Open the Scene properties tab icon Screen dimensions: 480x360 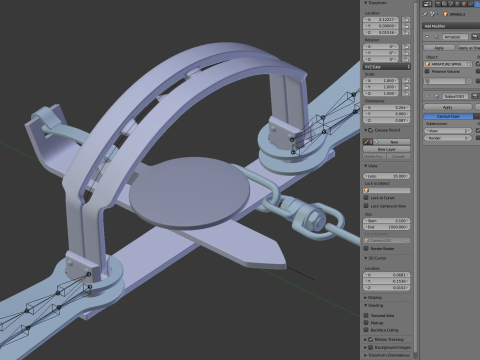[x=451, y=4]
